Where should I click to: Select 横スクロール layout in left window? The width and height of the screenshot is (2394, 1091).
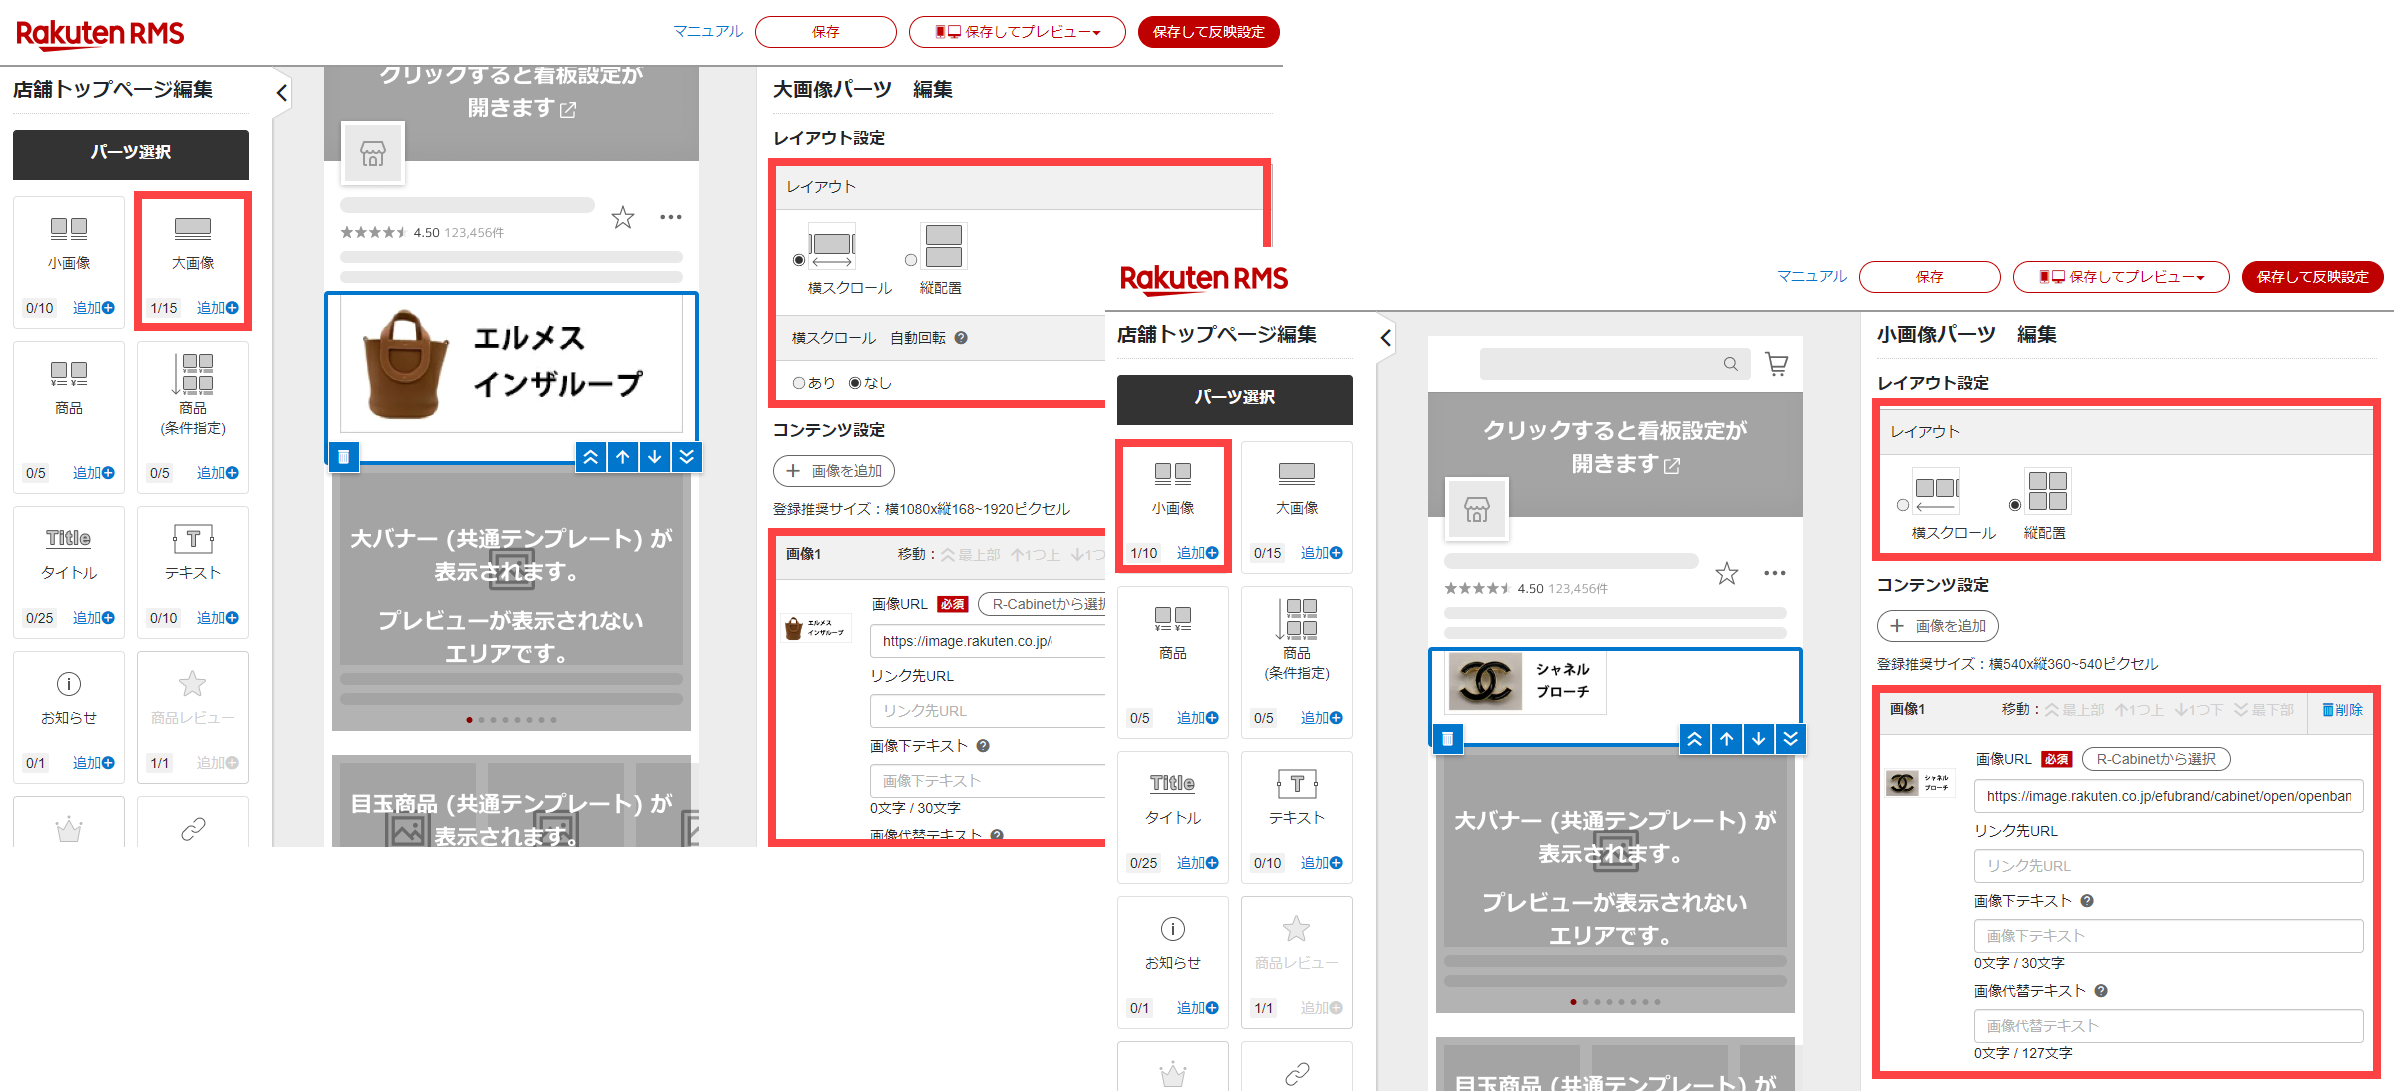pos(798,260)
